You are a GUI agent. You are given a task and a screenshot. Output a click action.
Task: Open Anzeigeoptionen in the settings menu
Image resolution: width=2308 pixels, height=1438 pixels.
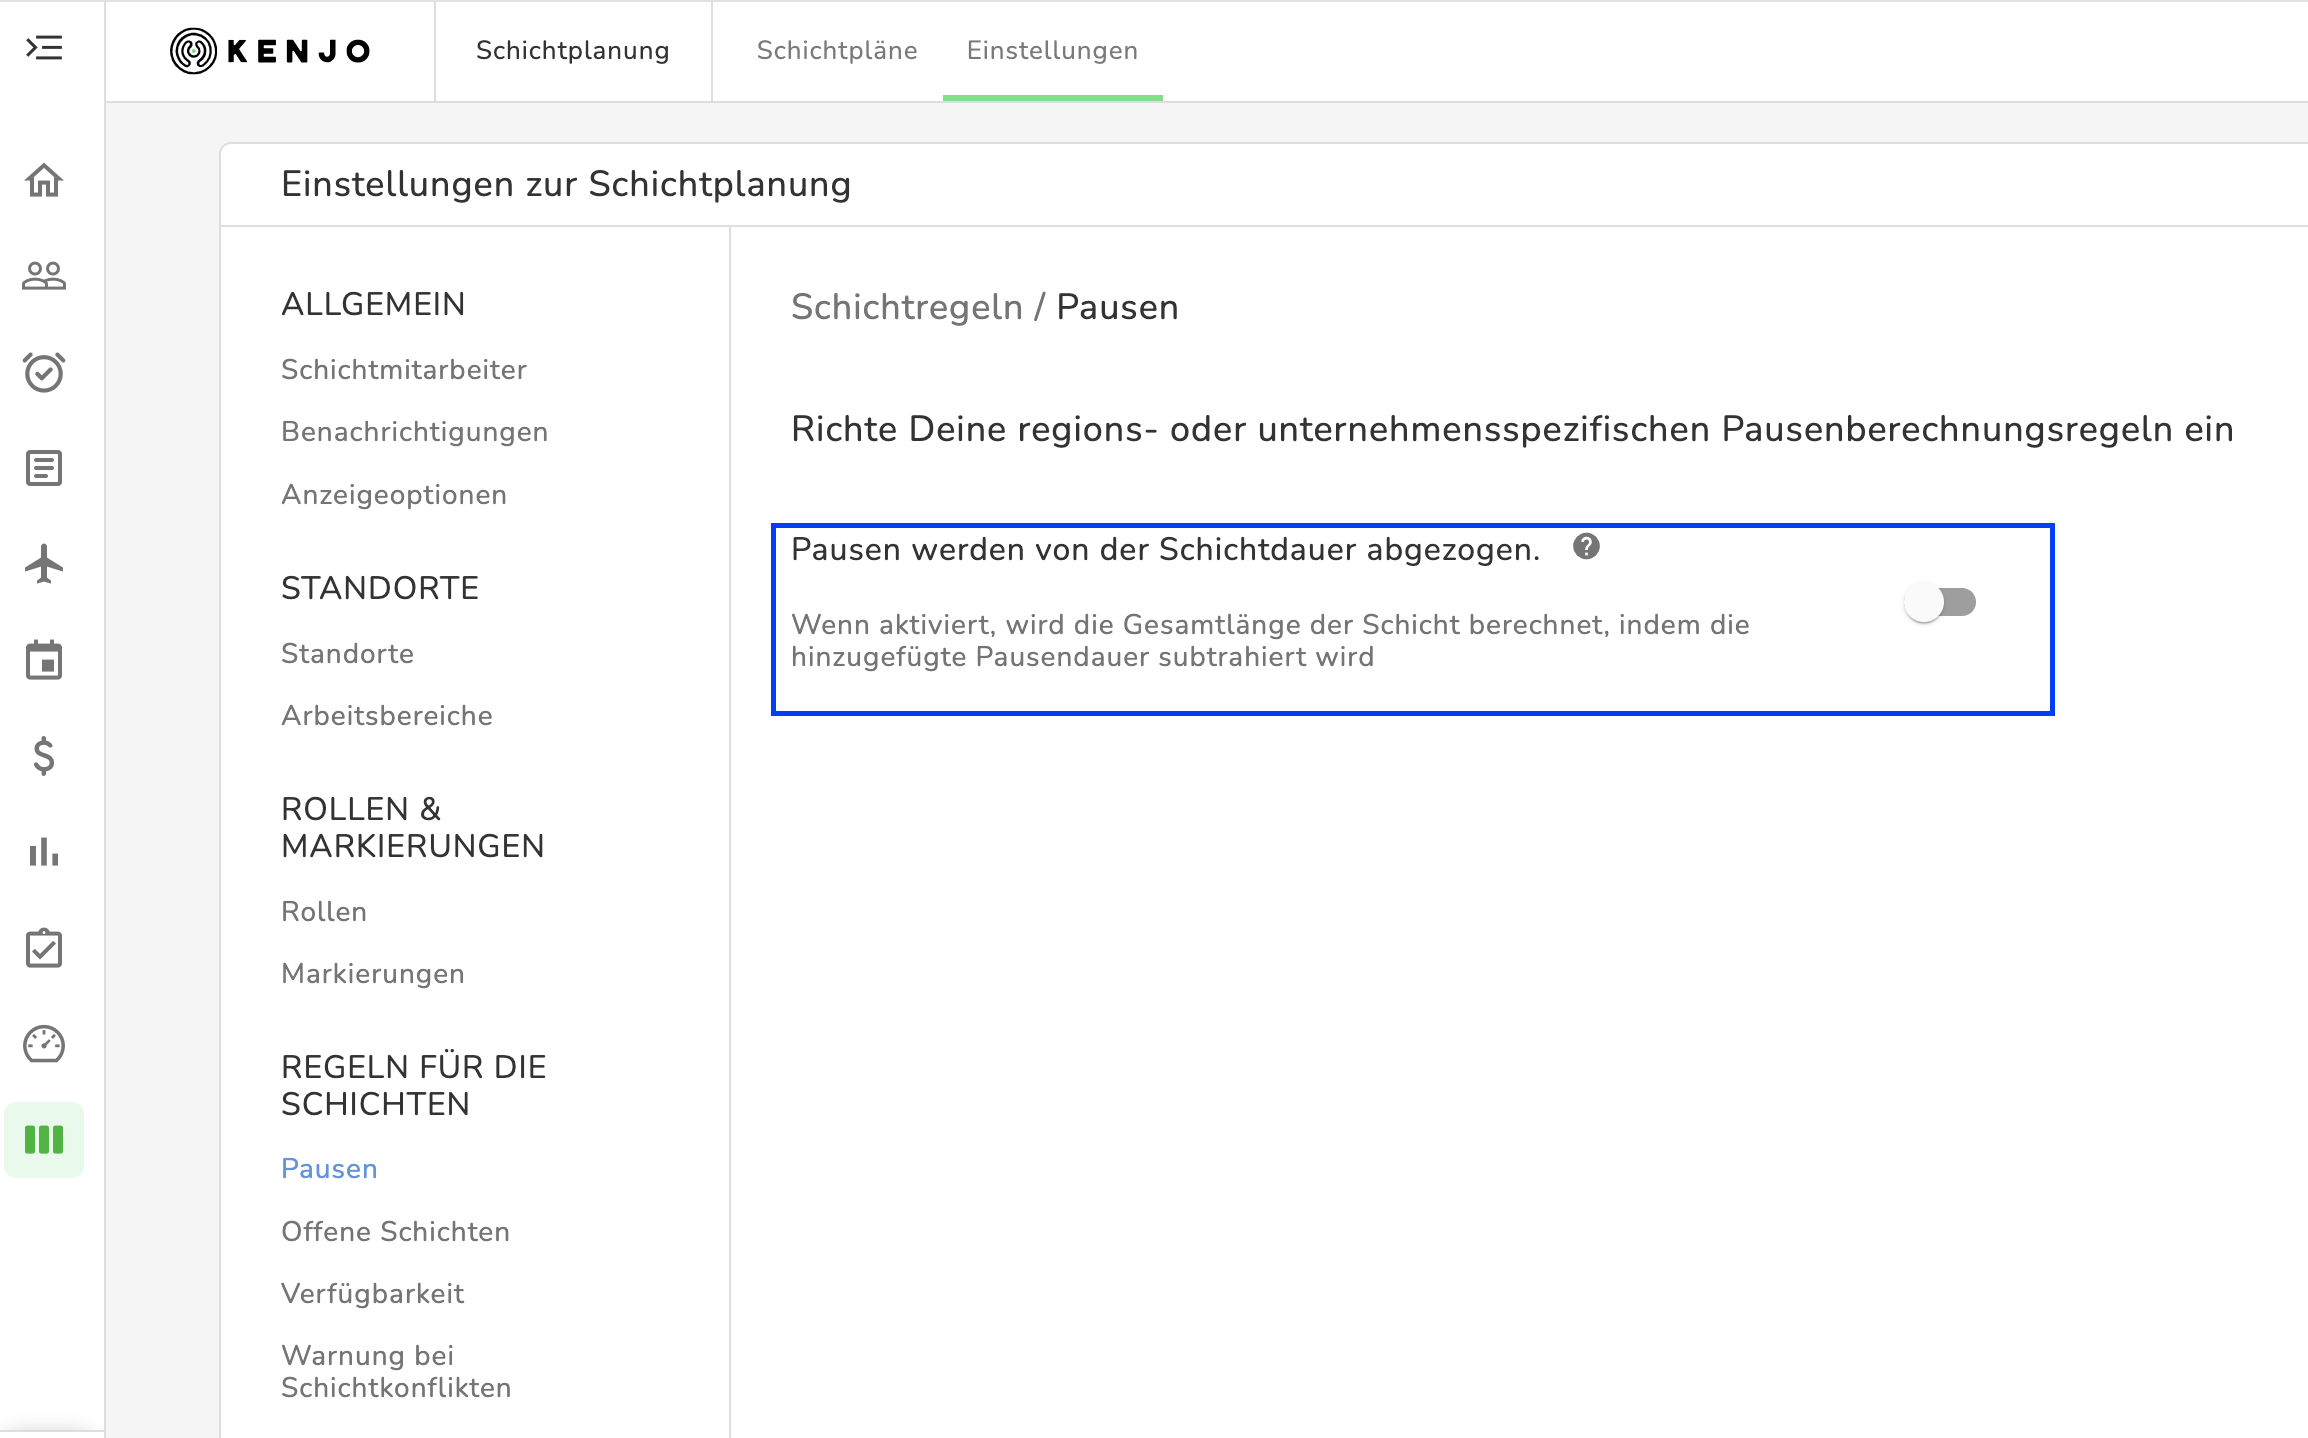(x=394, y=495)
